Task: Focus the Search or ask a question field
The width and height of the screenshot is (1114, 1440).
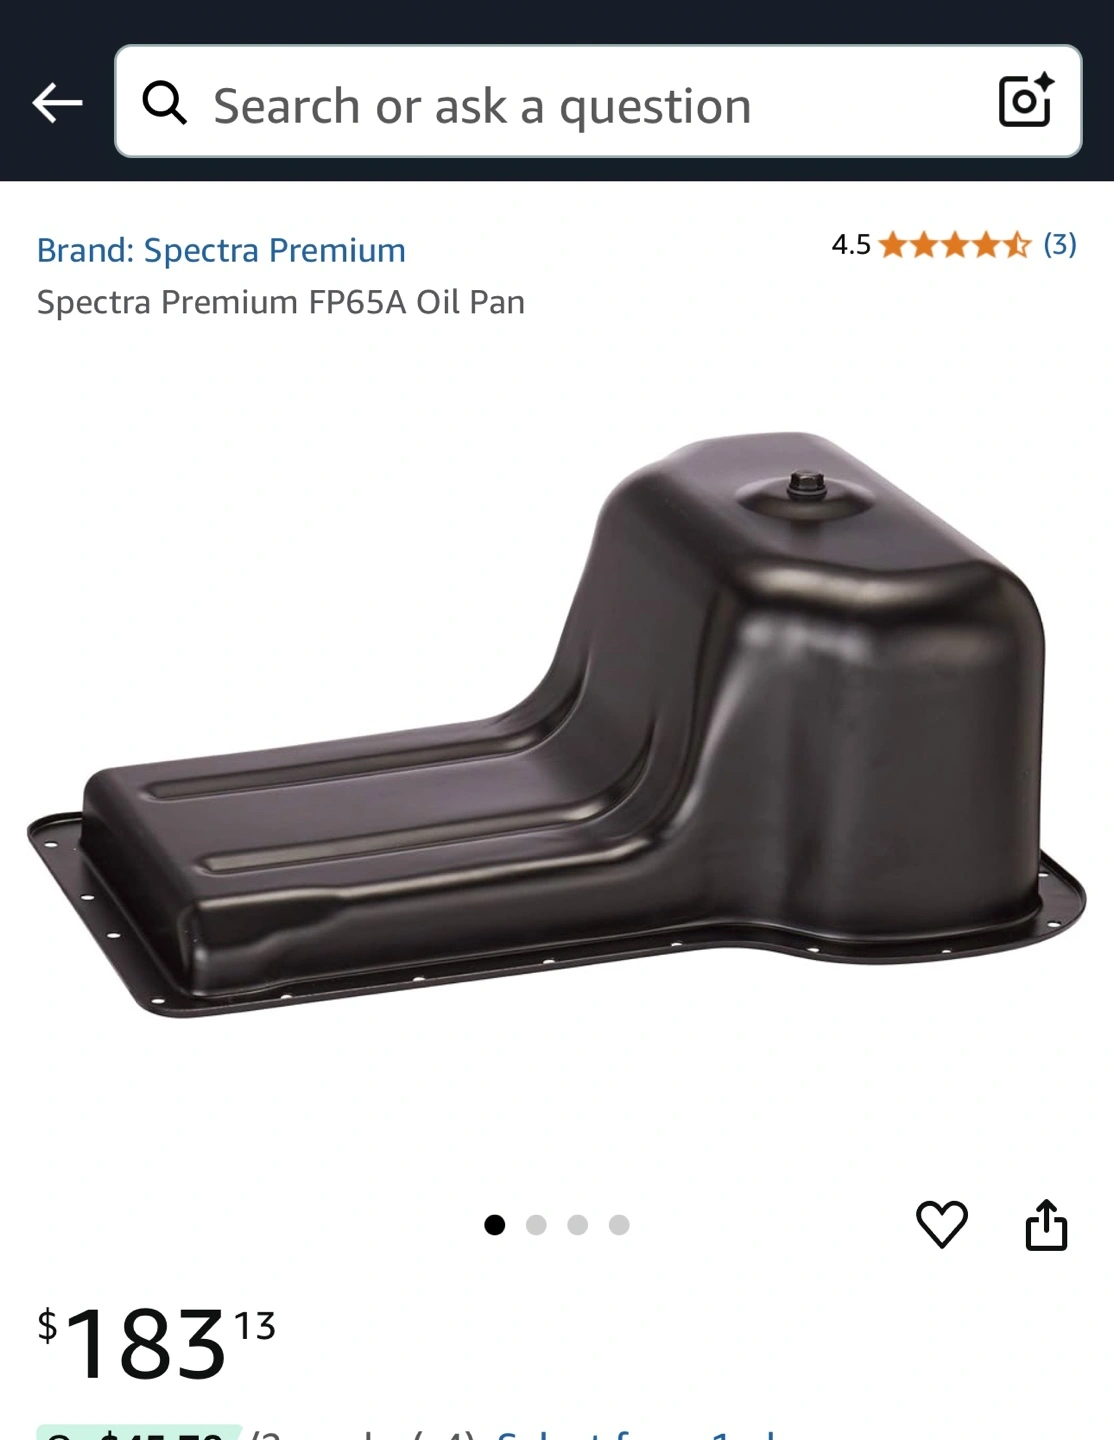Action: point(598,101)
